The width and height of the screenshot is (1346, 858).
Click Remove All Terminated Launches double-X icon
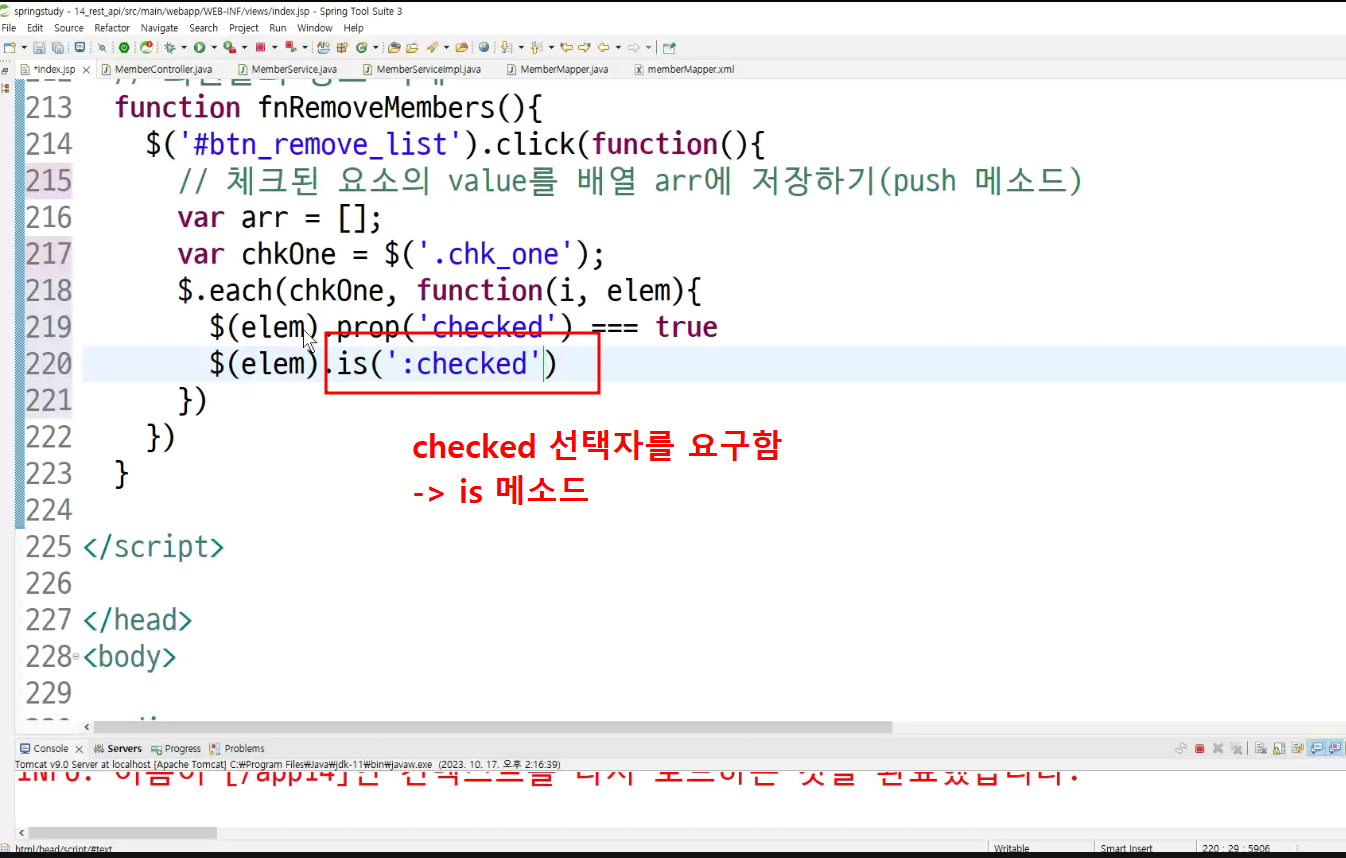[x=1236, y=748]
